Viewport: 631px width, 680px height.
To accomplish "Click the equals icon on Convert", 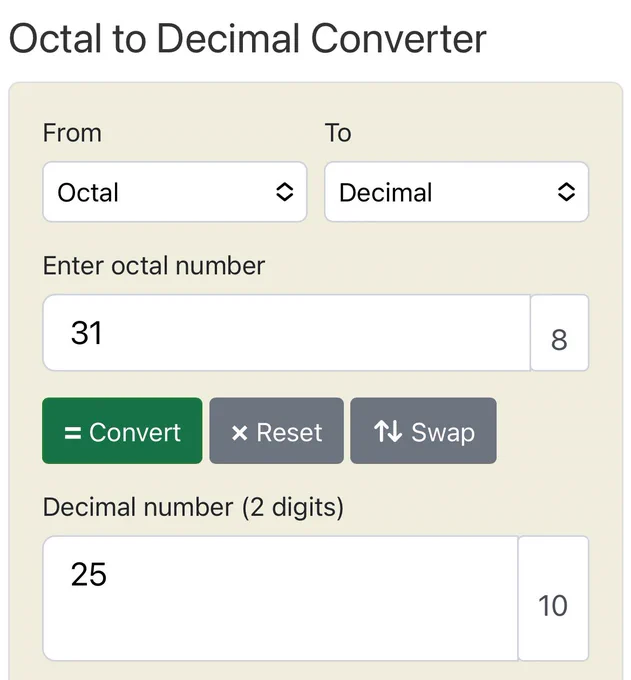I will 72,433.
